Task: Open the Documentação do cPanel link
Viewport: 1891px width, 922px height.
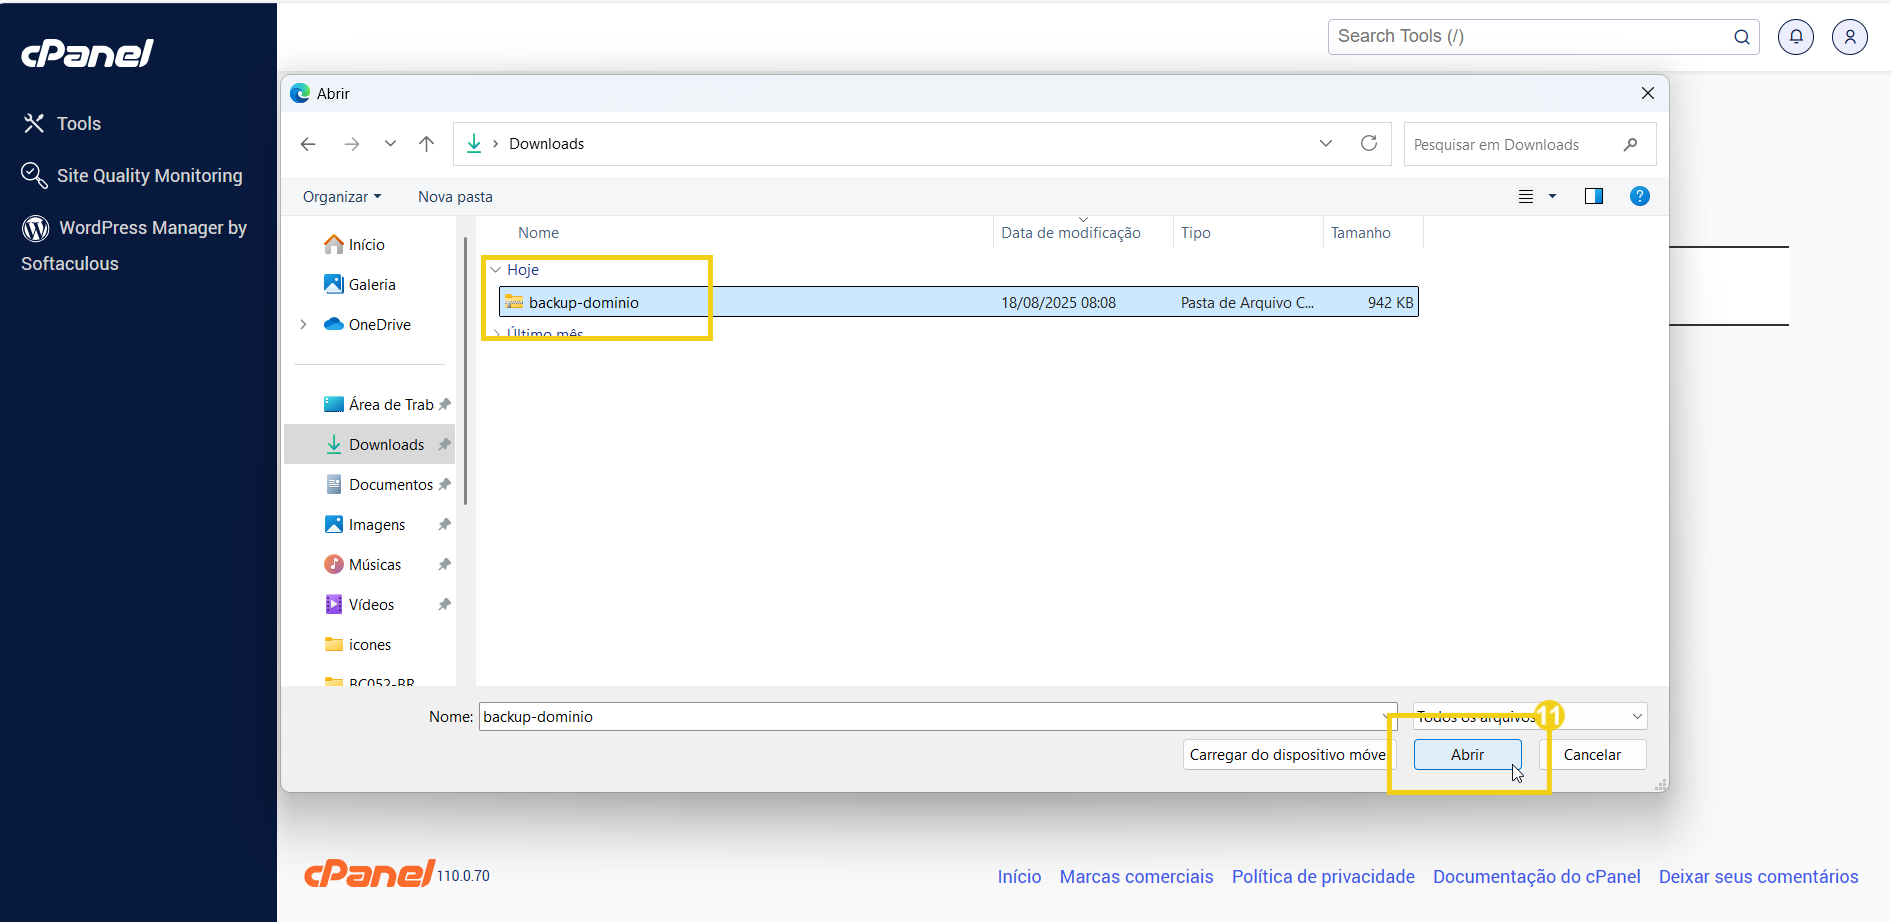Action: [1536, 877]
